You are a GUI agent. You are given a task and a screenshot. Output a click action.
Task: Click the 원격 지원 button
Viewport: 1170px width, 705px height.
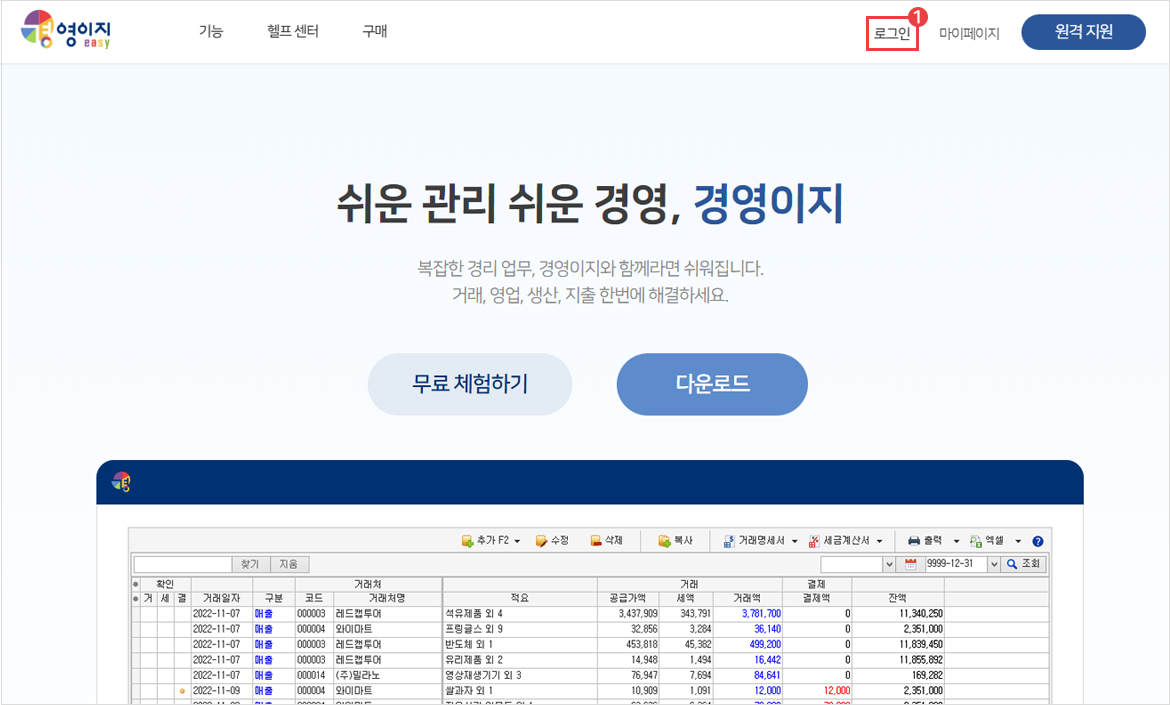(1083, 32)
